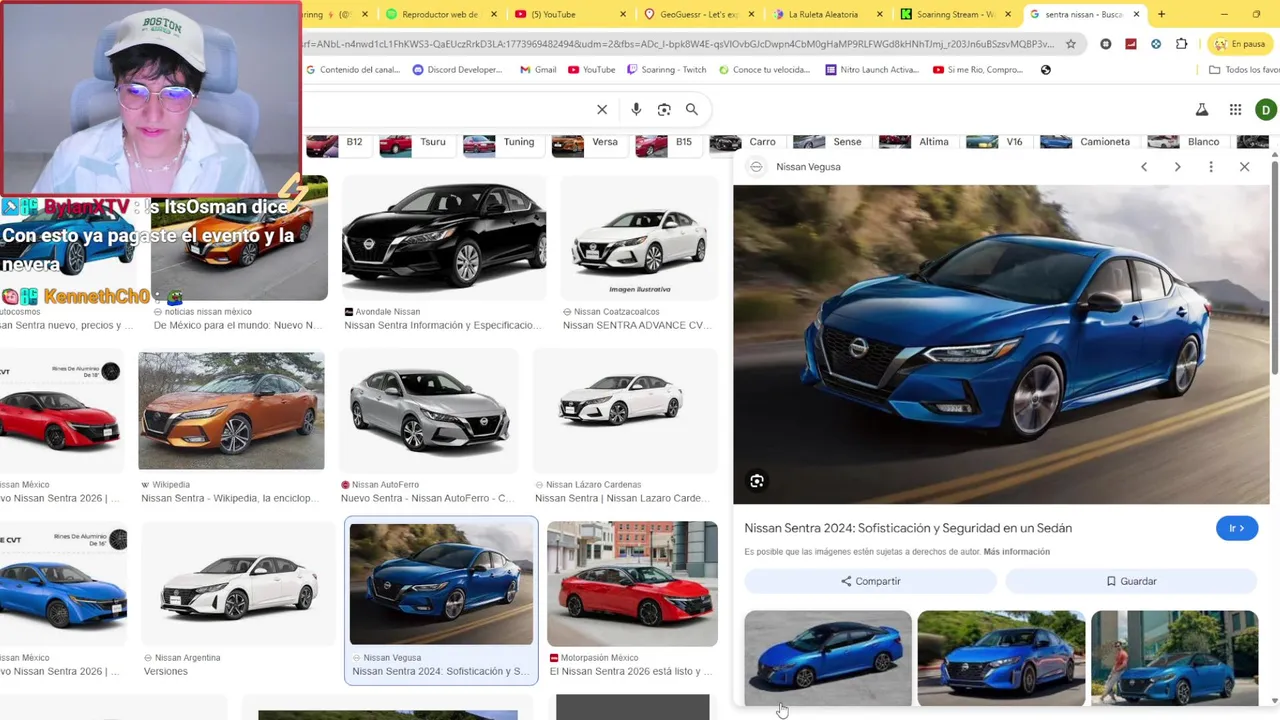Viewport: 1280px width, 720px height.
Task: Click the Guardar save button
Action: pos(1131,581)
